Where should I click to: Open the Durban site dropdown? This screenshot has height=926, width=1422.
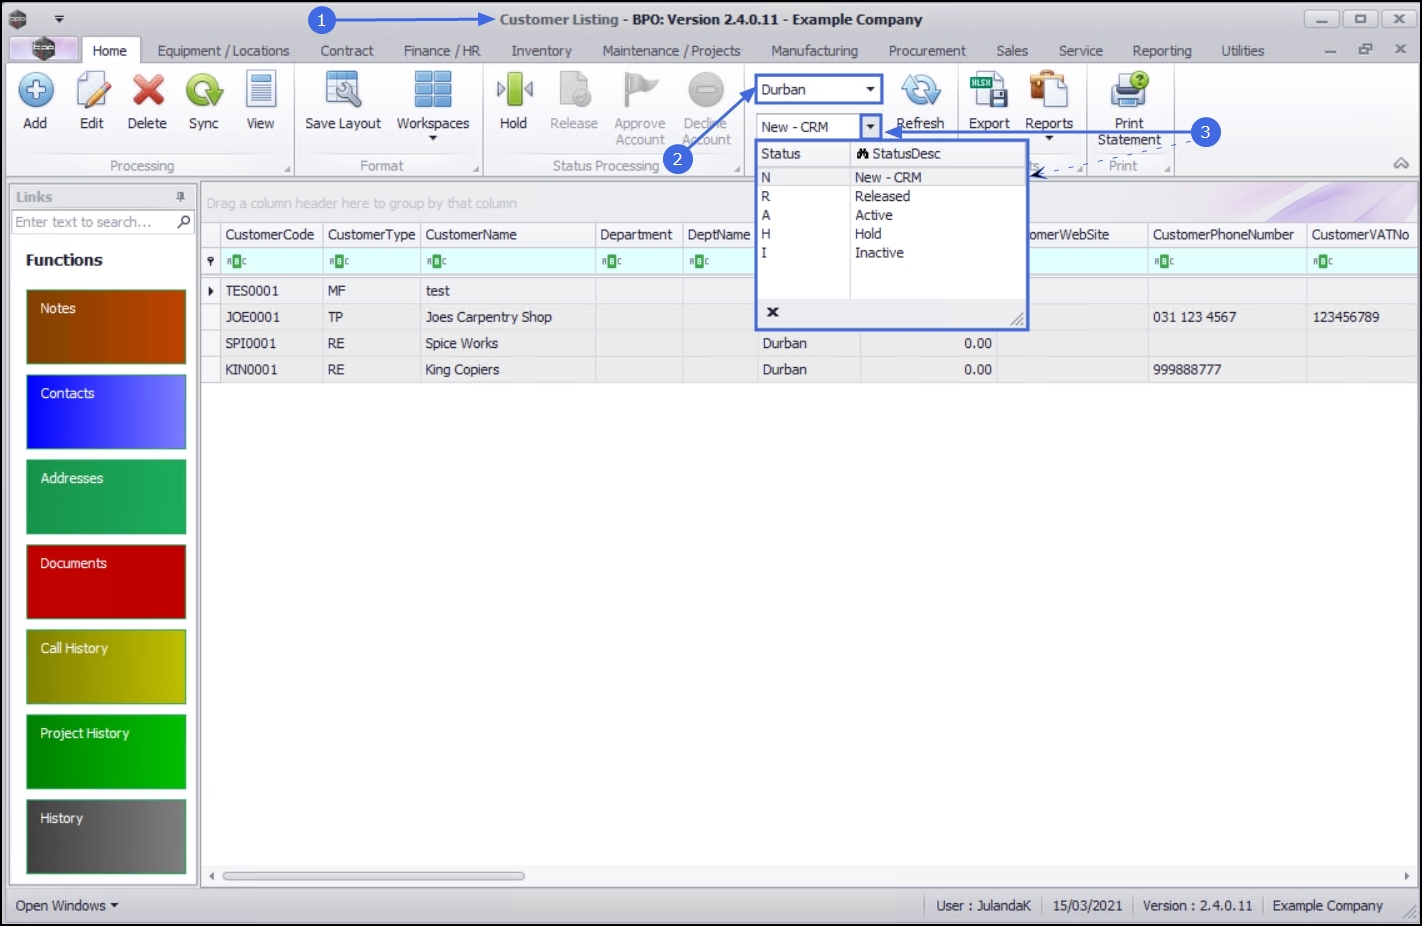coord(818,89)
